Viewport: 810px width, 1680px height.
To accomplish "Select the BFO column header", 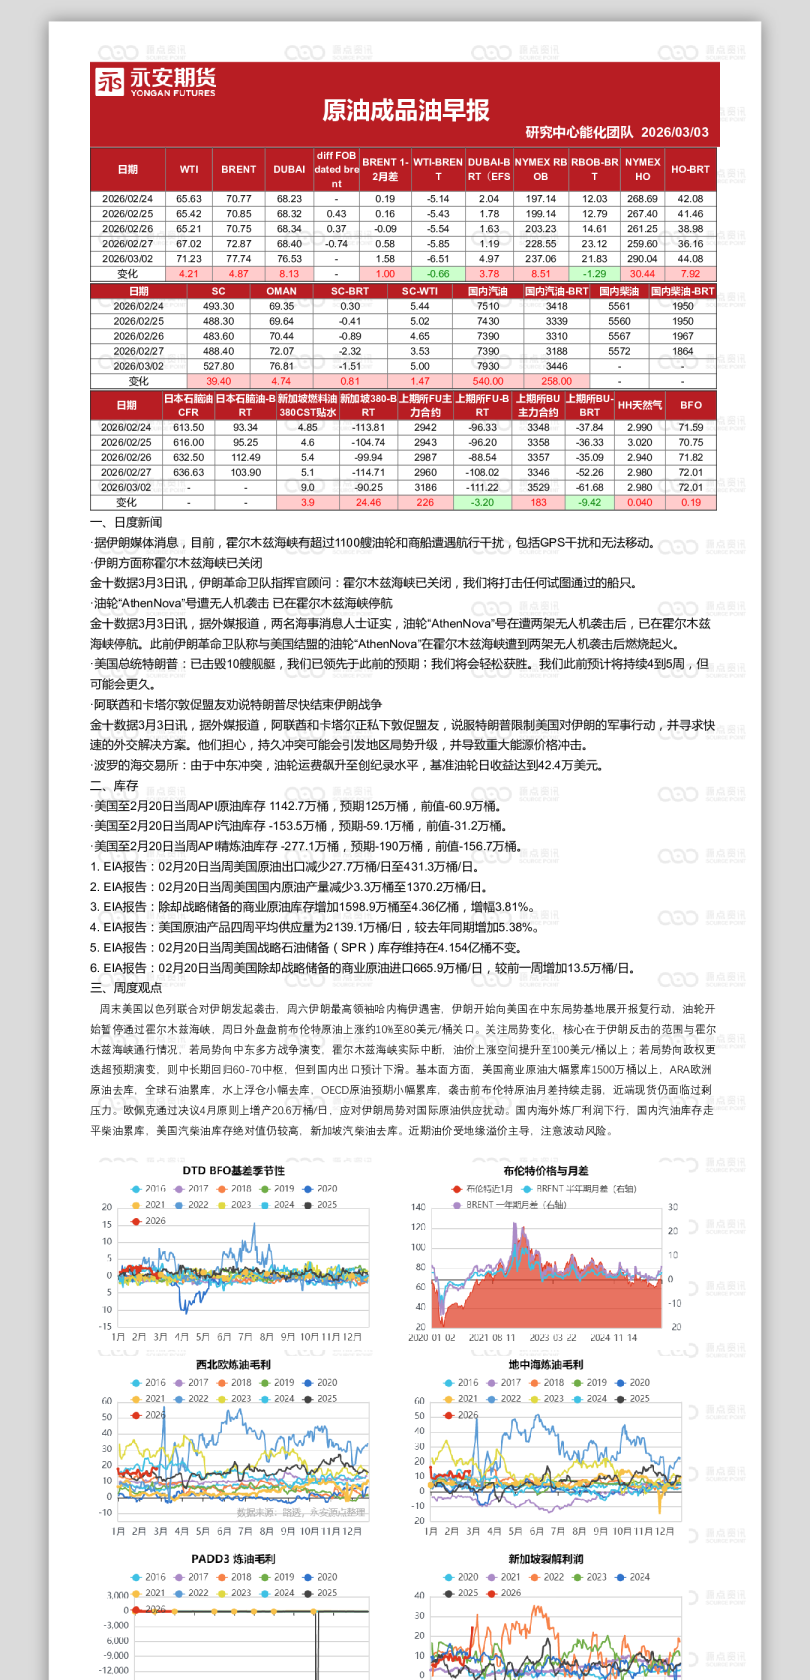I will (691, 405).
